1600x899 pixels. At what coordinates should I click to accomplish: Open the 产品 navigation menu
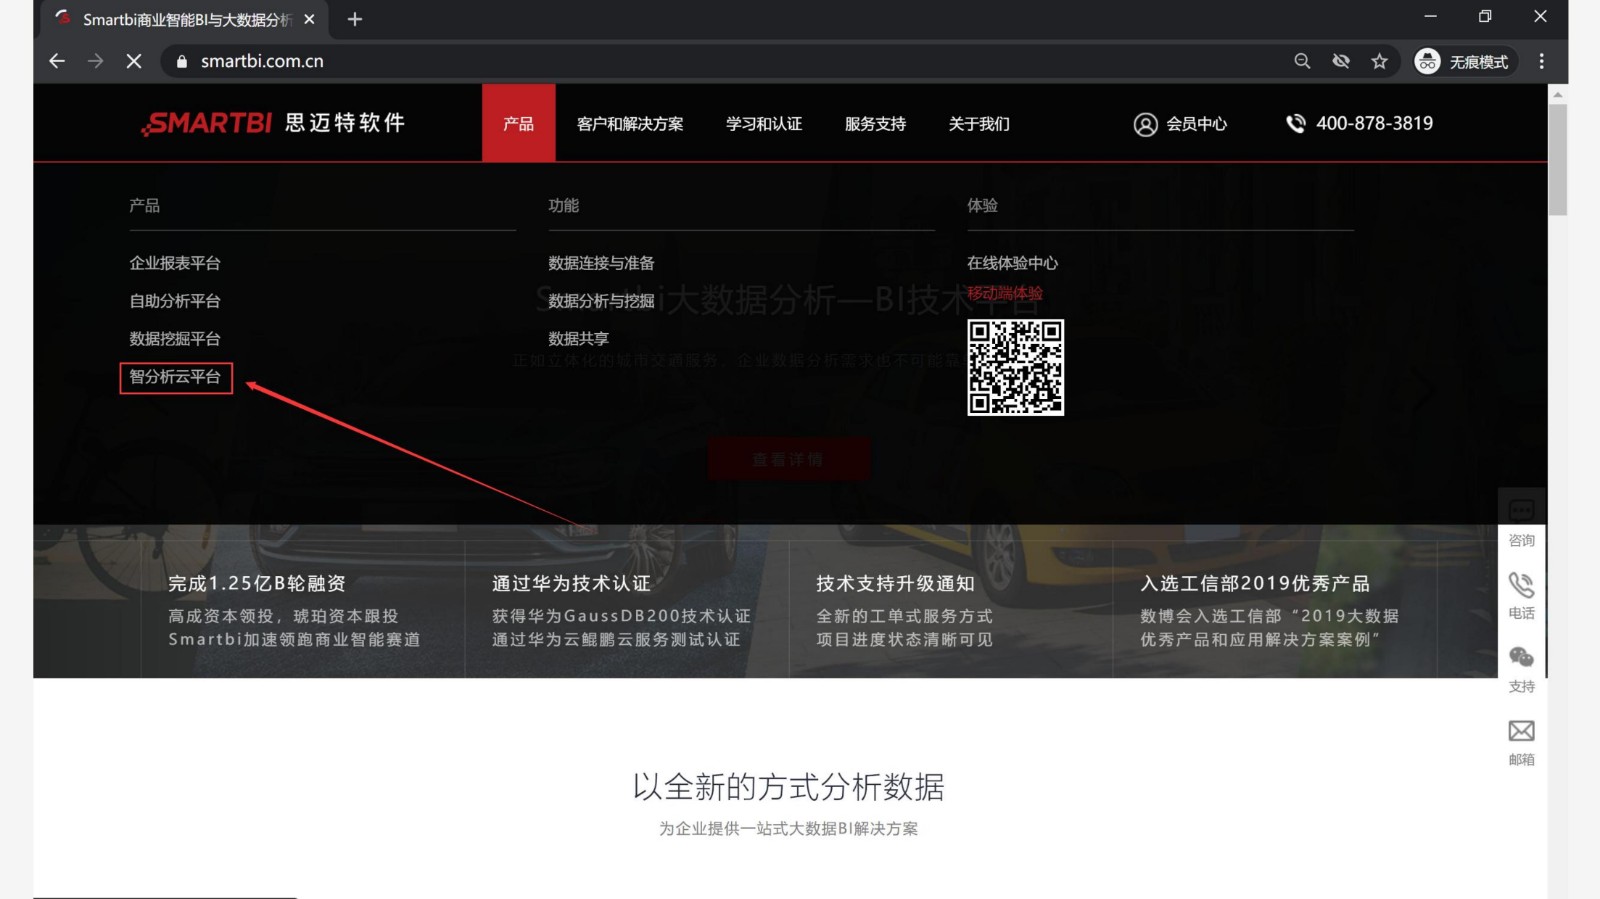[x=518, y=124]
